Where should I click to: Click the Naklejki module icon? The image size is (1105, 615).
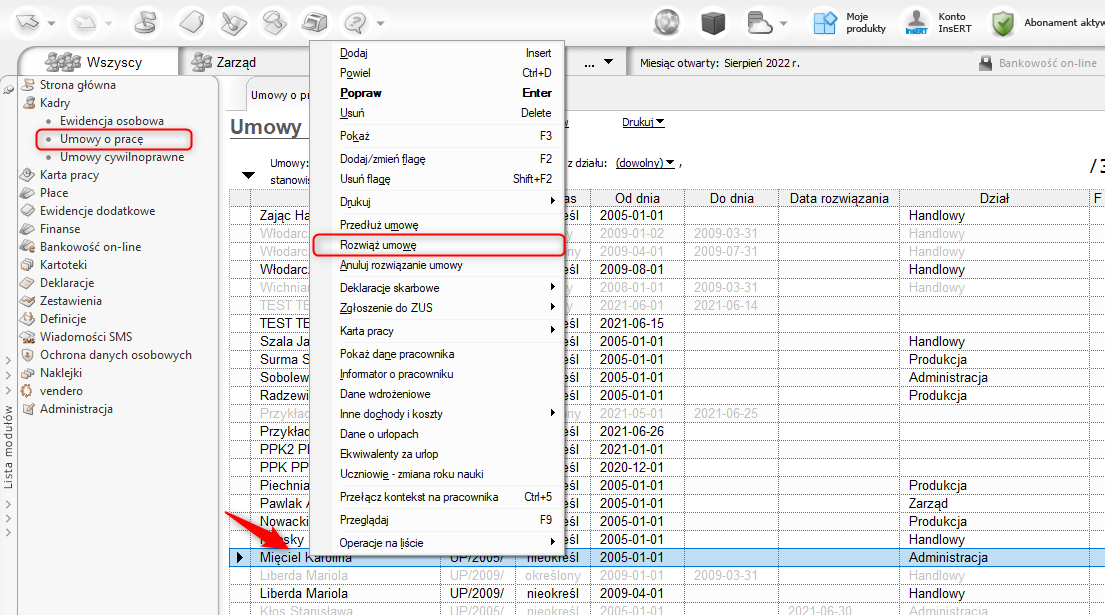pyautogui.click(x=27, y=373)
